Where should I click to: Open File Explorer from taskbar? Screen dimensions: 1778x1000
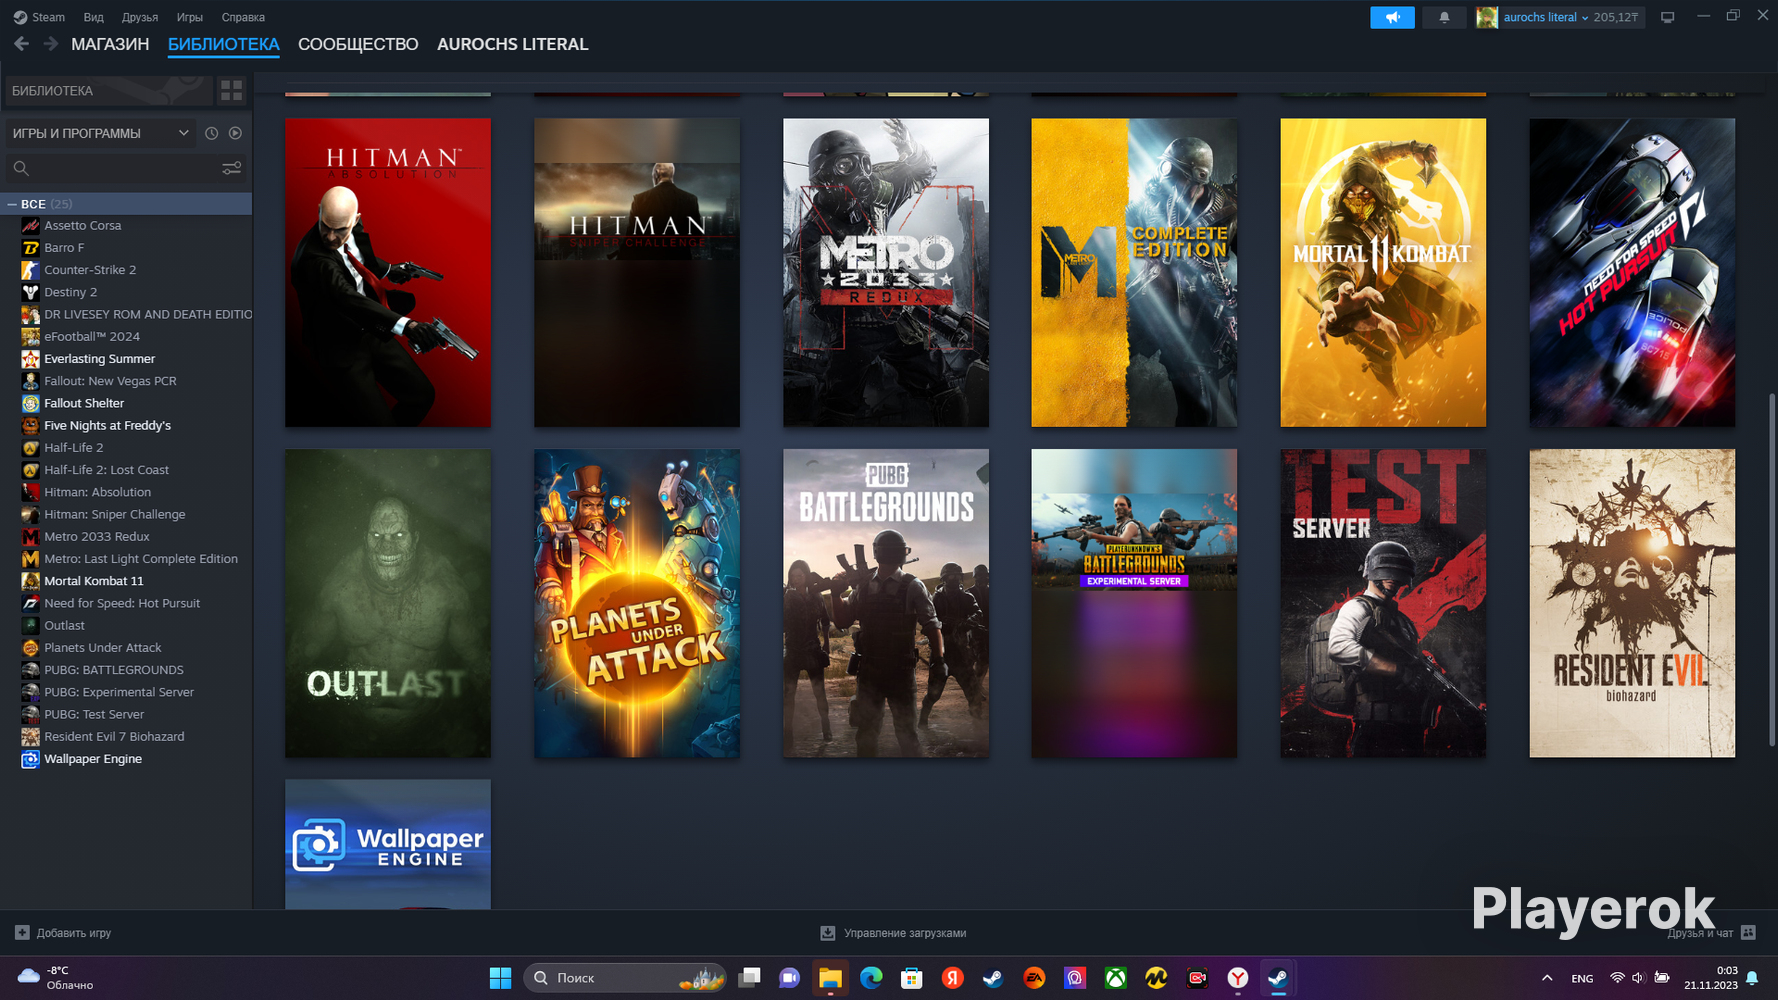pos(830,978)
